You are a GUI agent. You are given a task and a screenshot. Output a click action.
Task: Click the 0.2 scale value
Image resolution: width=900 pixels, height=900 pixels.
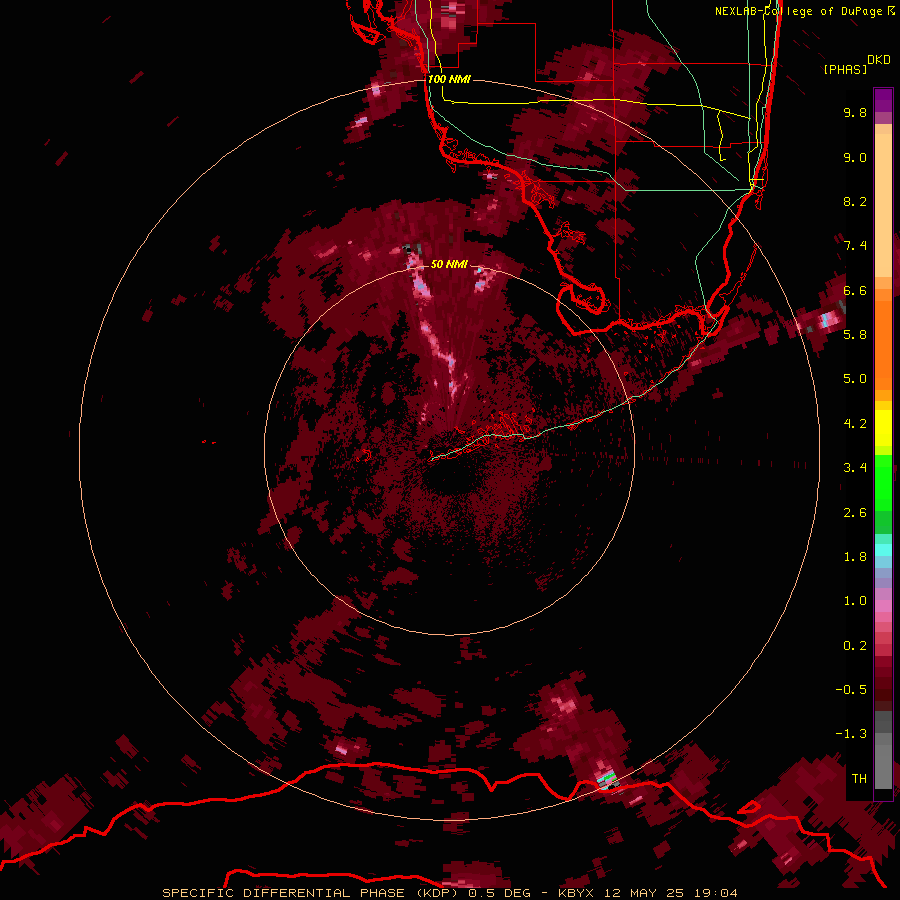point(855,646)
